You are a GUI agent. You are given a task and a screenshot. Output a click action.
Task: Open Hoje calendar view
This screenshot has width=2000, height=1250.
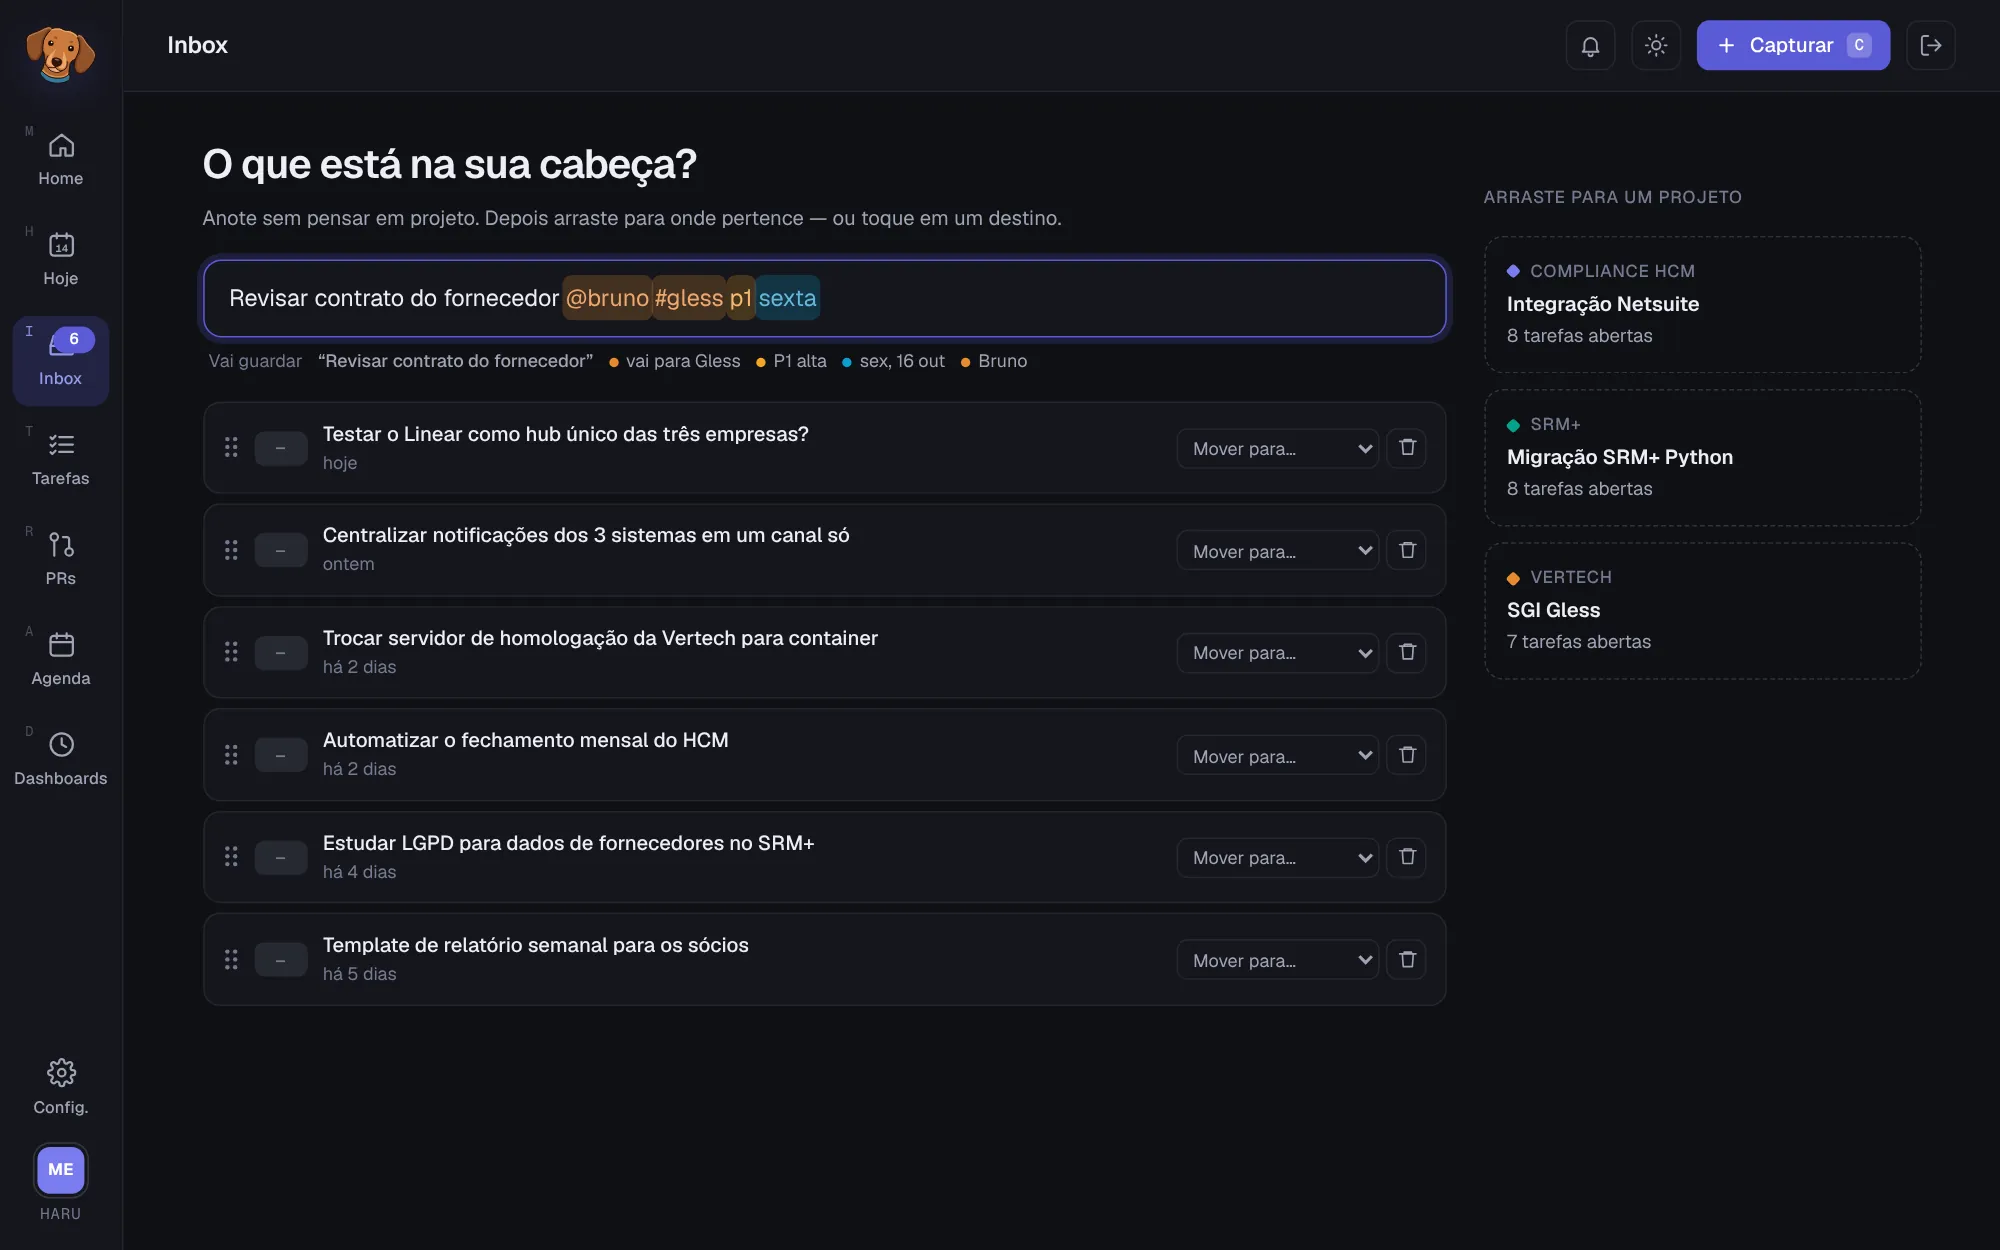pos(61,260)
